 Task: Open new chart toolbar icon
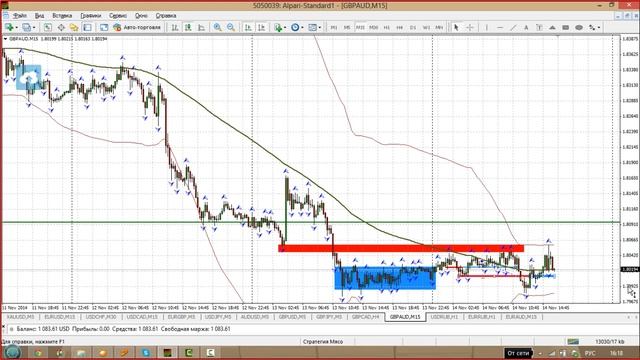point(9,27)
